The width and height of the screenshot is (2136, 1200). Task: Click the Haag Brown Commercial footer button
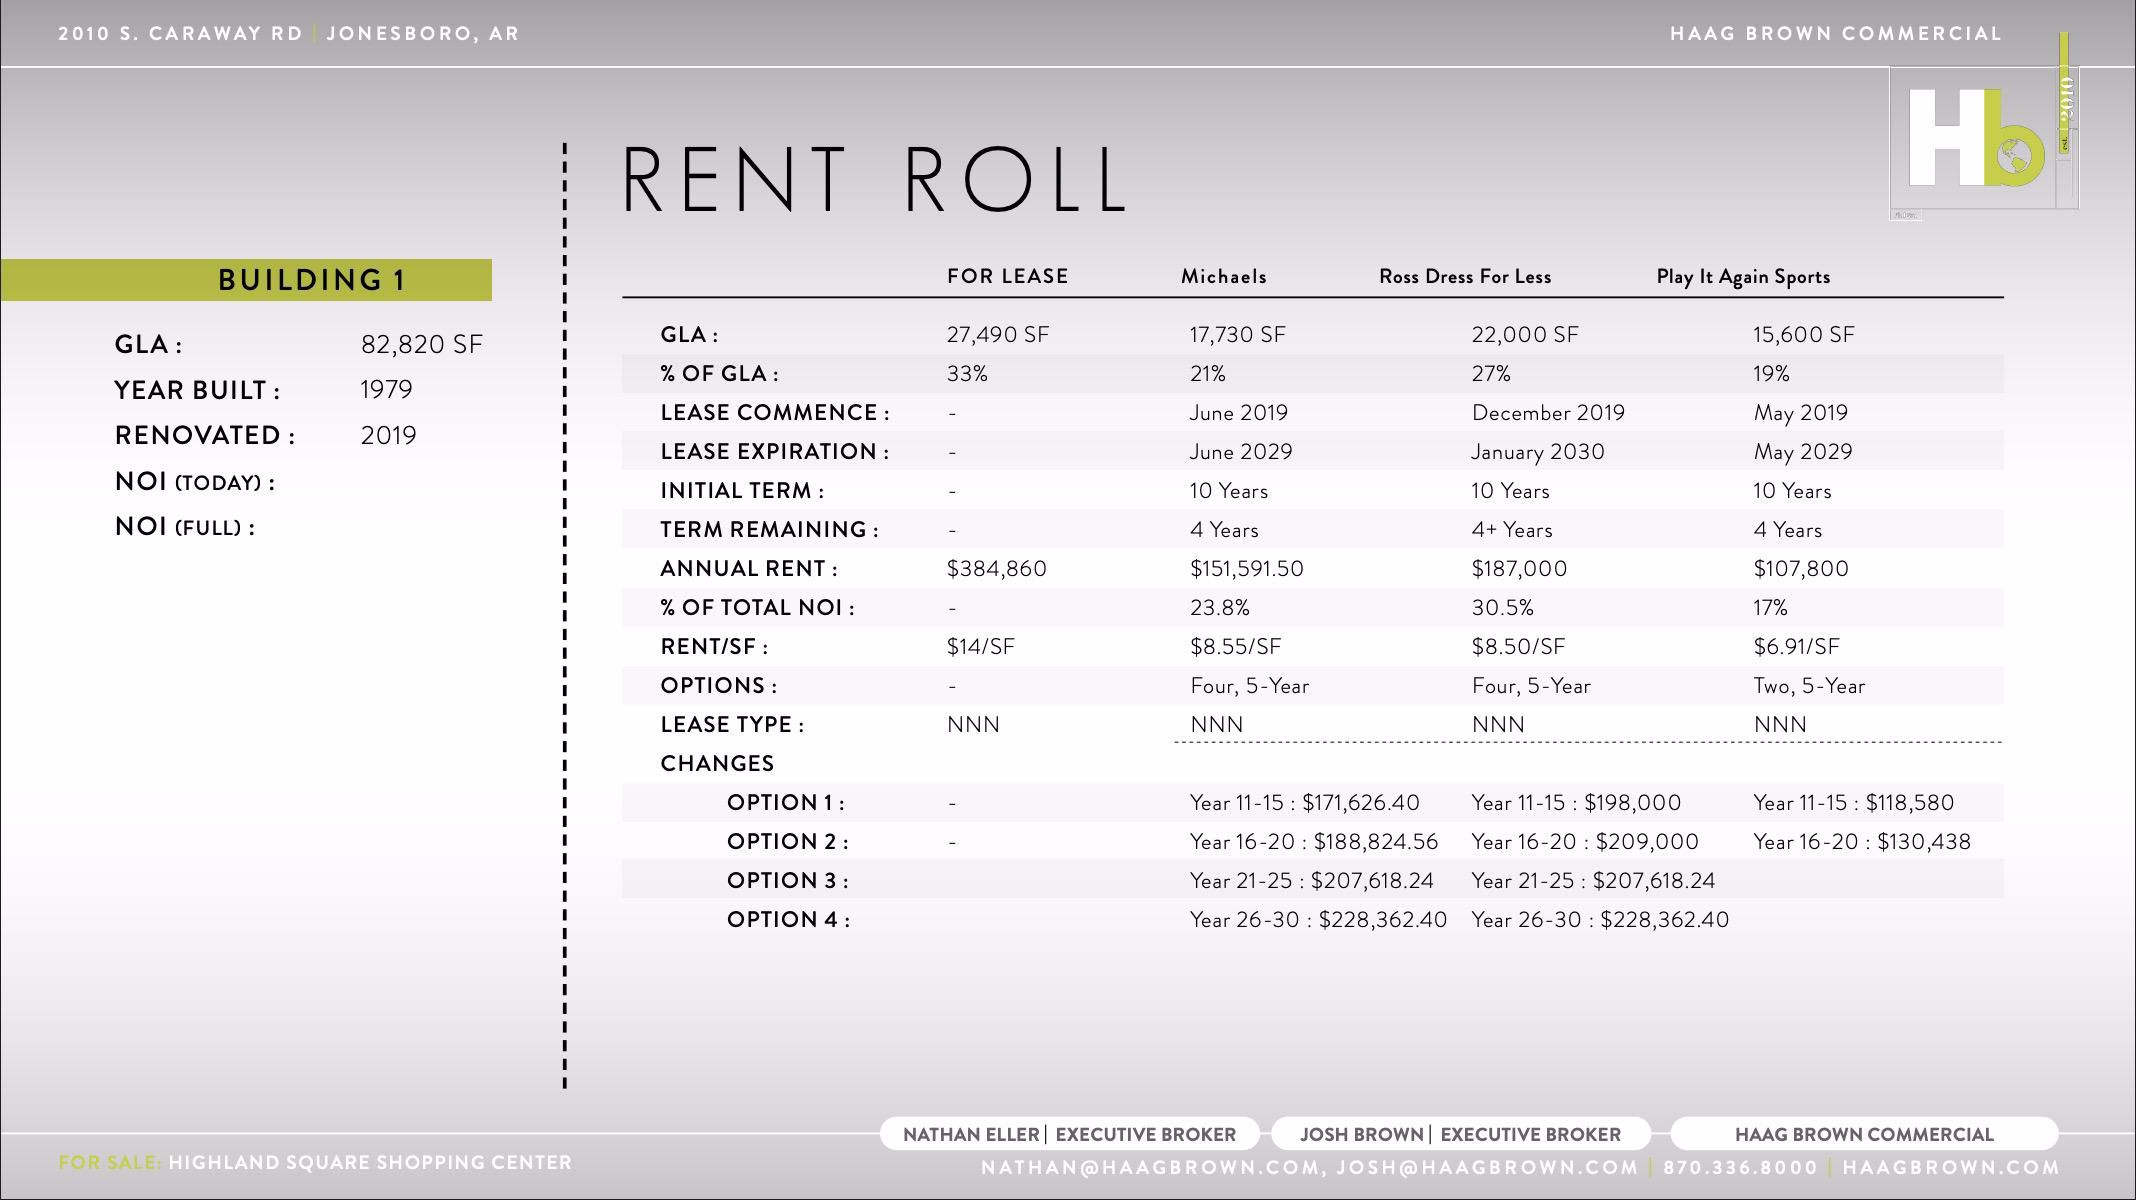(1864, 1134)
